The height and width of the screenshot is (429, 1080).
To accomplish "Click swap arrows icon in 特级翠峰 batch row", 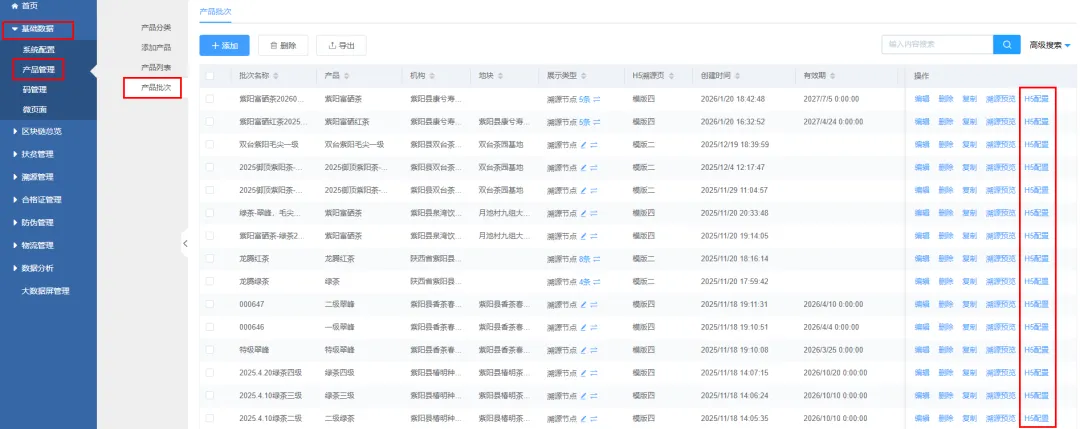I will tap(594, 350).
